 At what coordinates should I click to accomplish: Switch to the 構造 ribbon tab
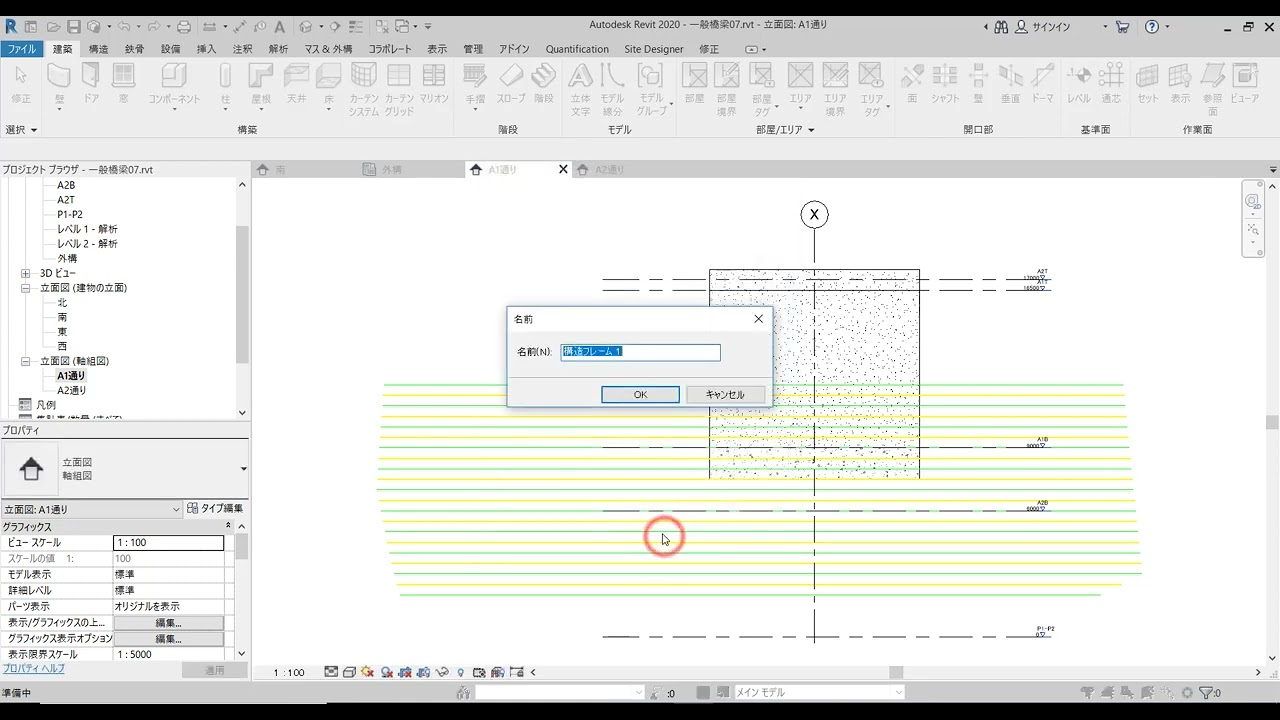(x=99, y=49)
